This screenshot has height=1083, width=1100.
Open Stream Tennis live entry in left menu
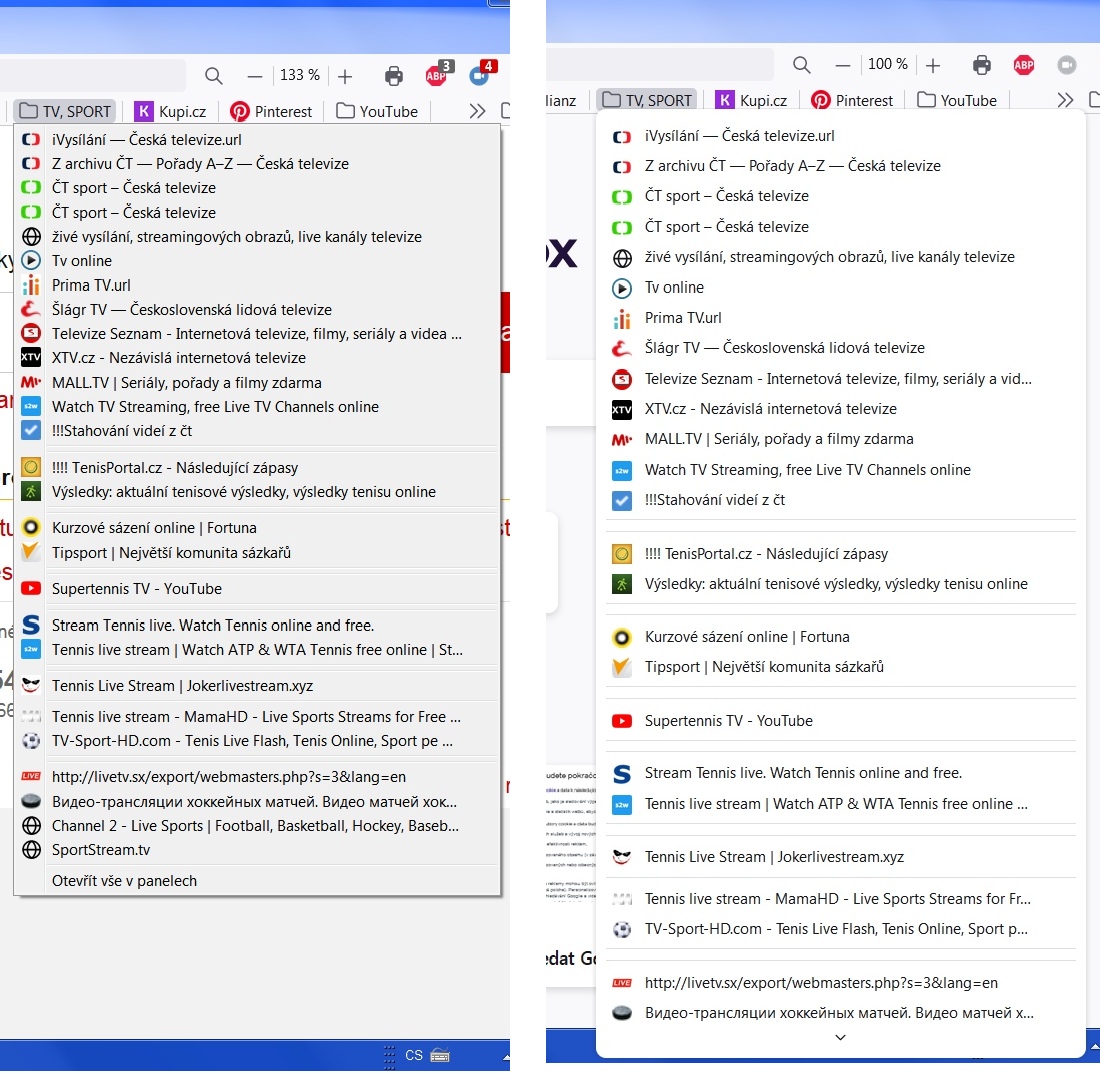pyautogui.click(x=257, y=625)
